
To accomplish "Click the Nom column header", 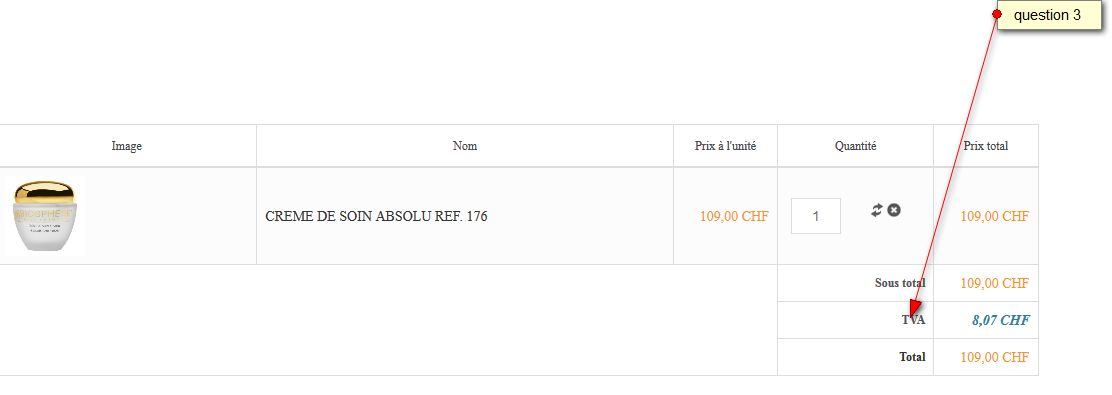I will [465, 146].
